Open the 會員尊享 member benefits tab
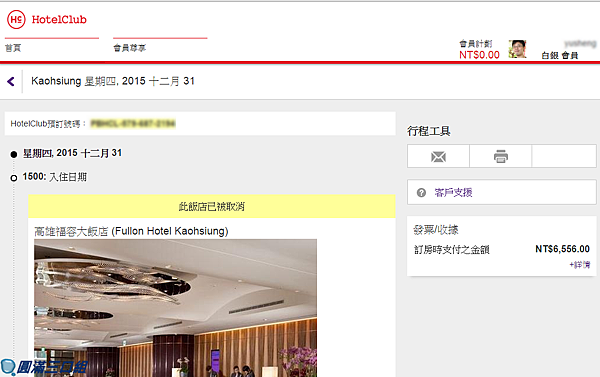Image resolution: width=600 pixels, height=377 pixels. 130,48
